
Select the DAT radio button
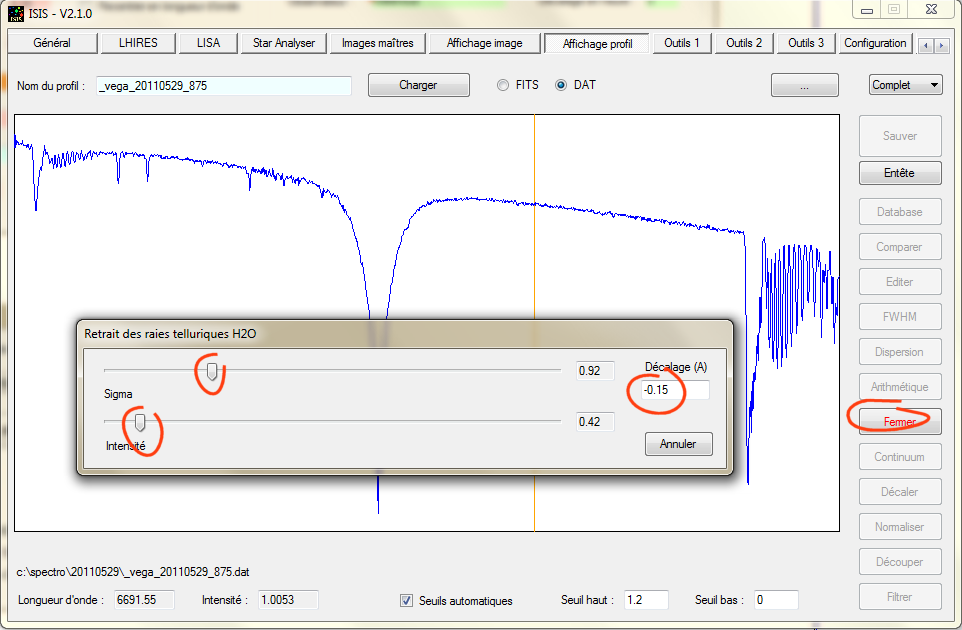click(x=561, y=85)
